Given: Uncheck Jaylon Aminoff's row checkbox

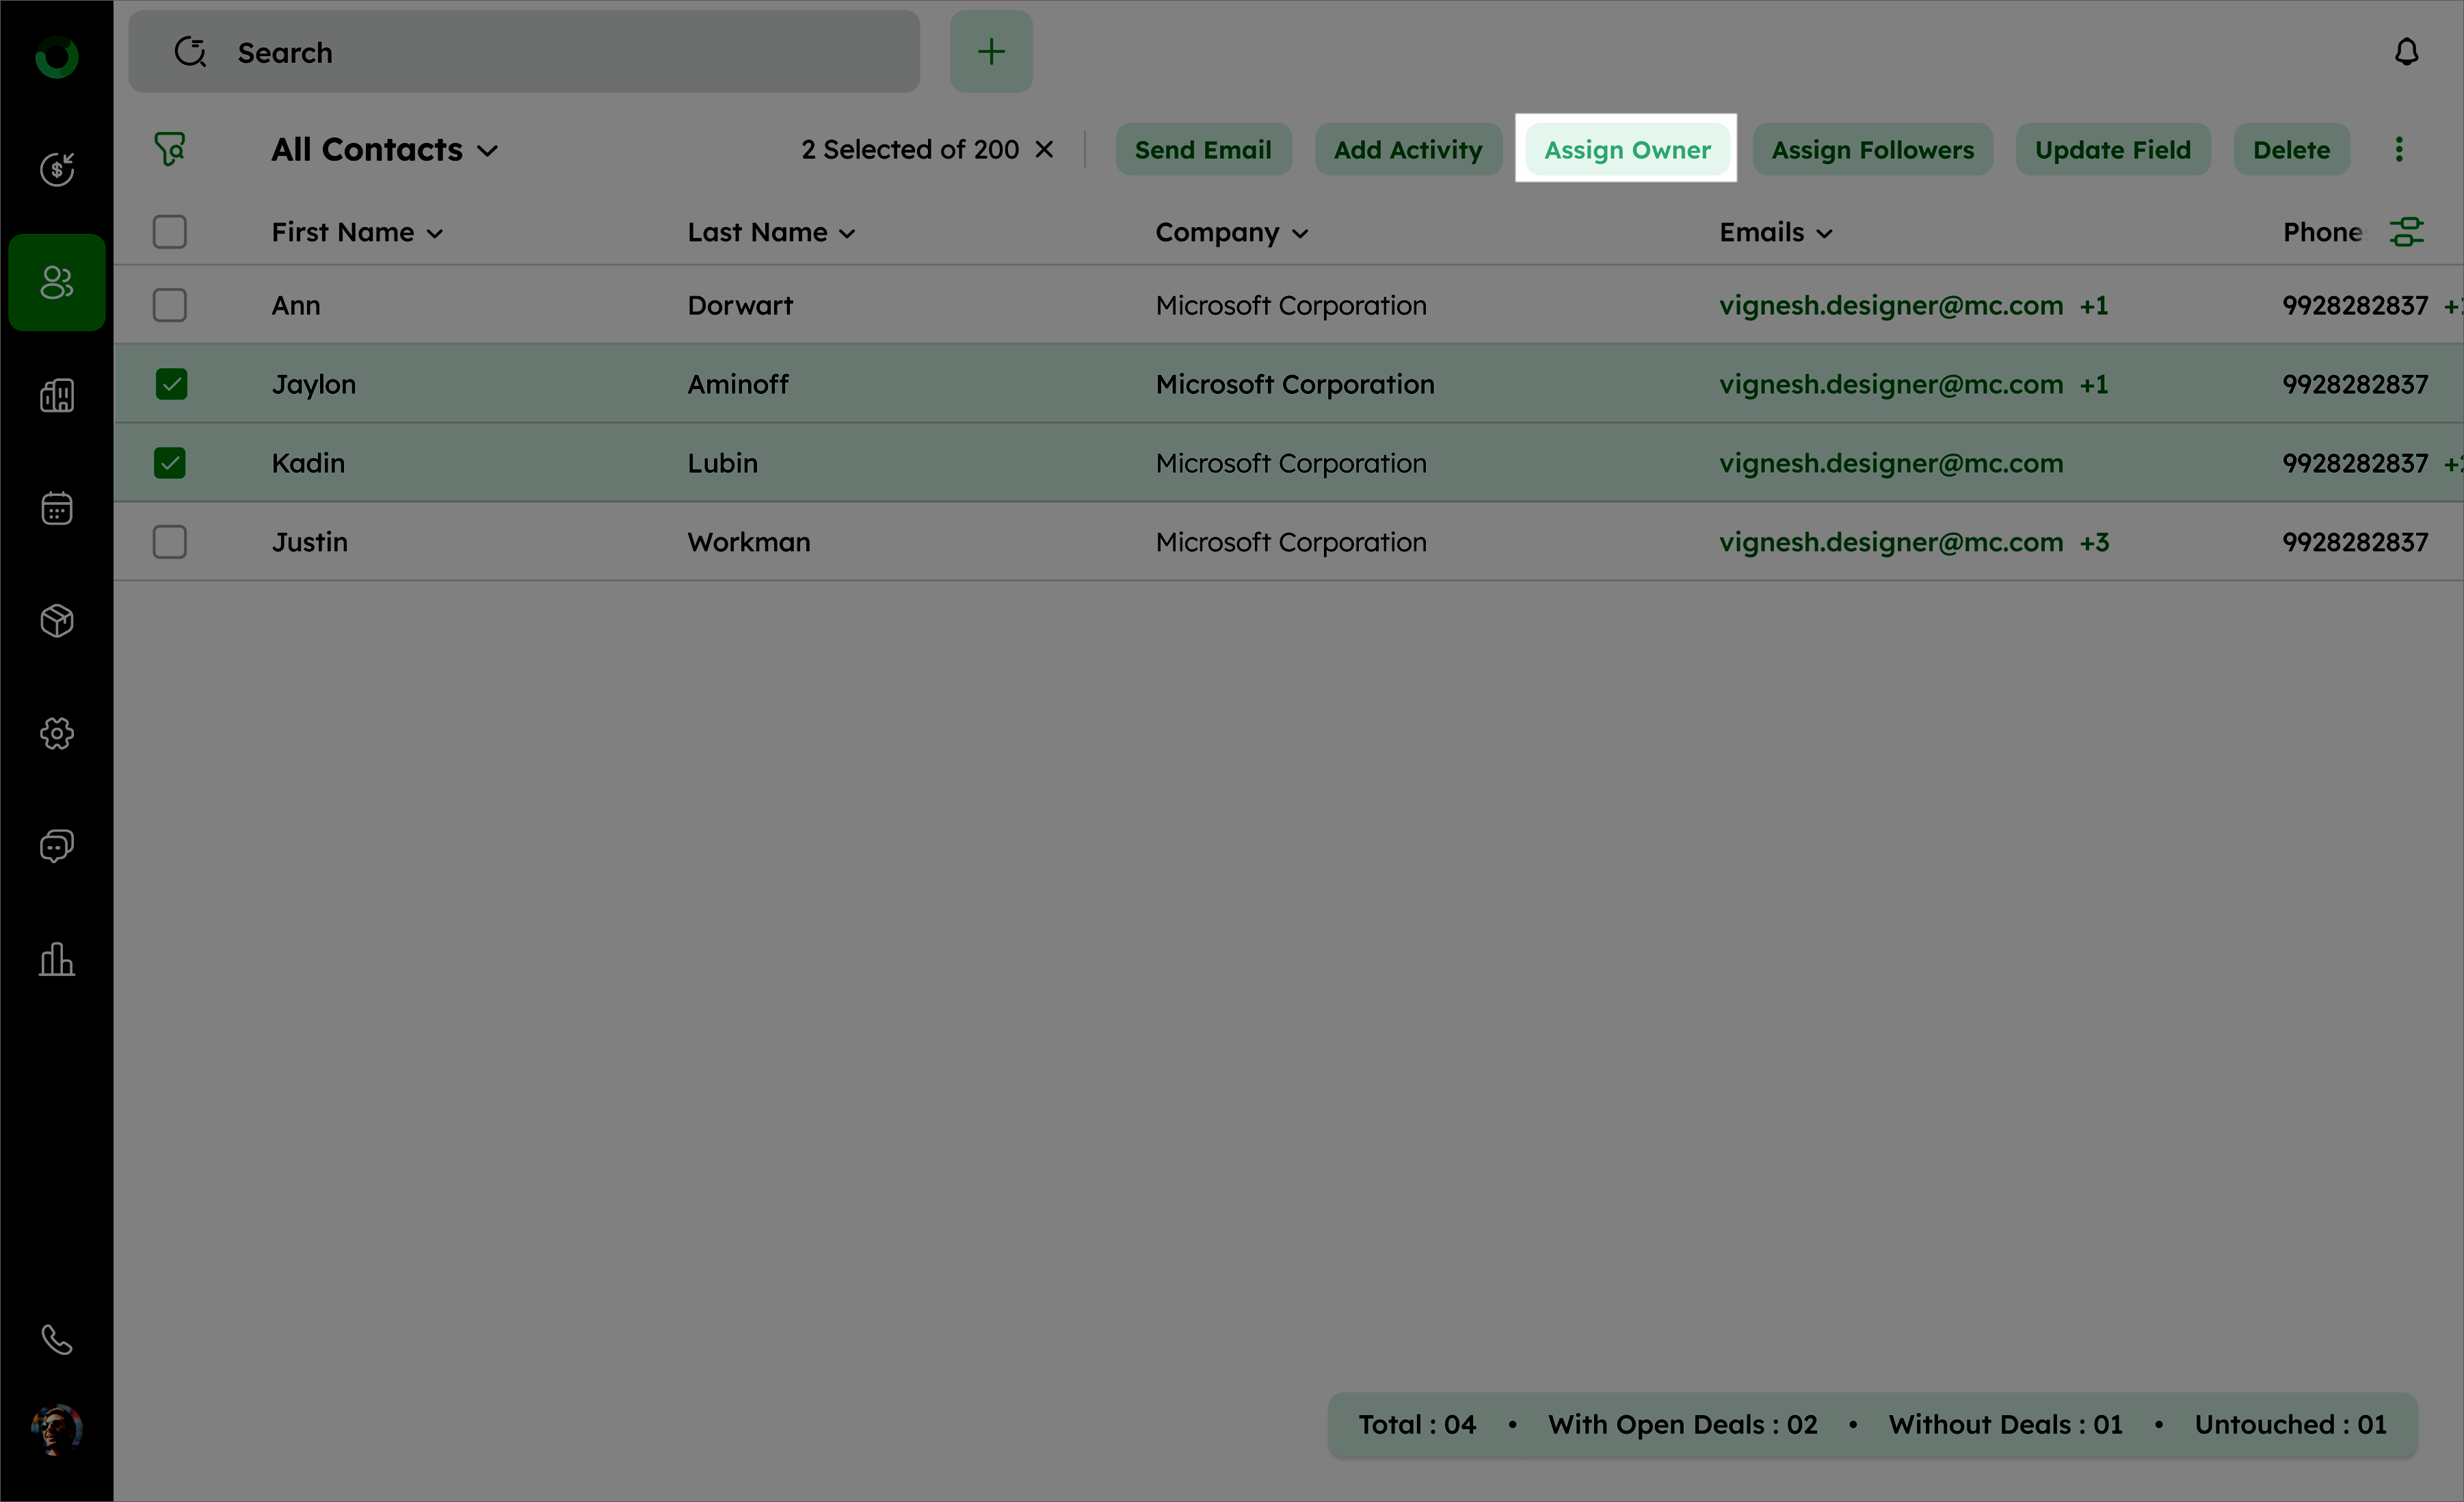Looking at the screenshot, I should pos(170,384).
